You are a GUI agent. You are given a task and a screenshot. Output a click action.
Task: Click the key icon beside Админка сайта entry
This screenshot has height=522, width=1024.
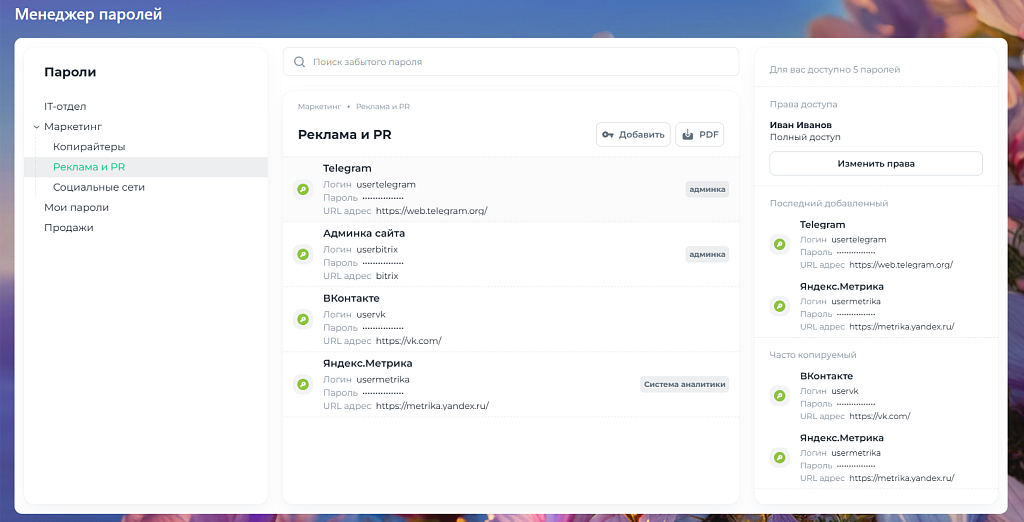tap(303, 254)
